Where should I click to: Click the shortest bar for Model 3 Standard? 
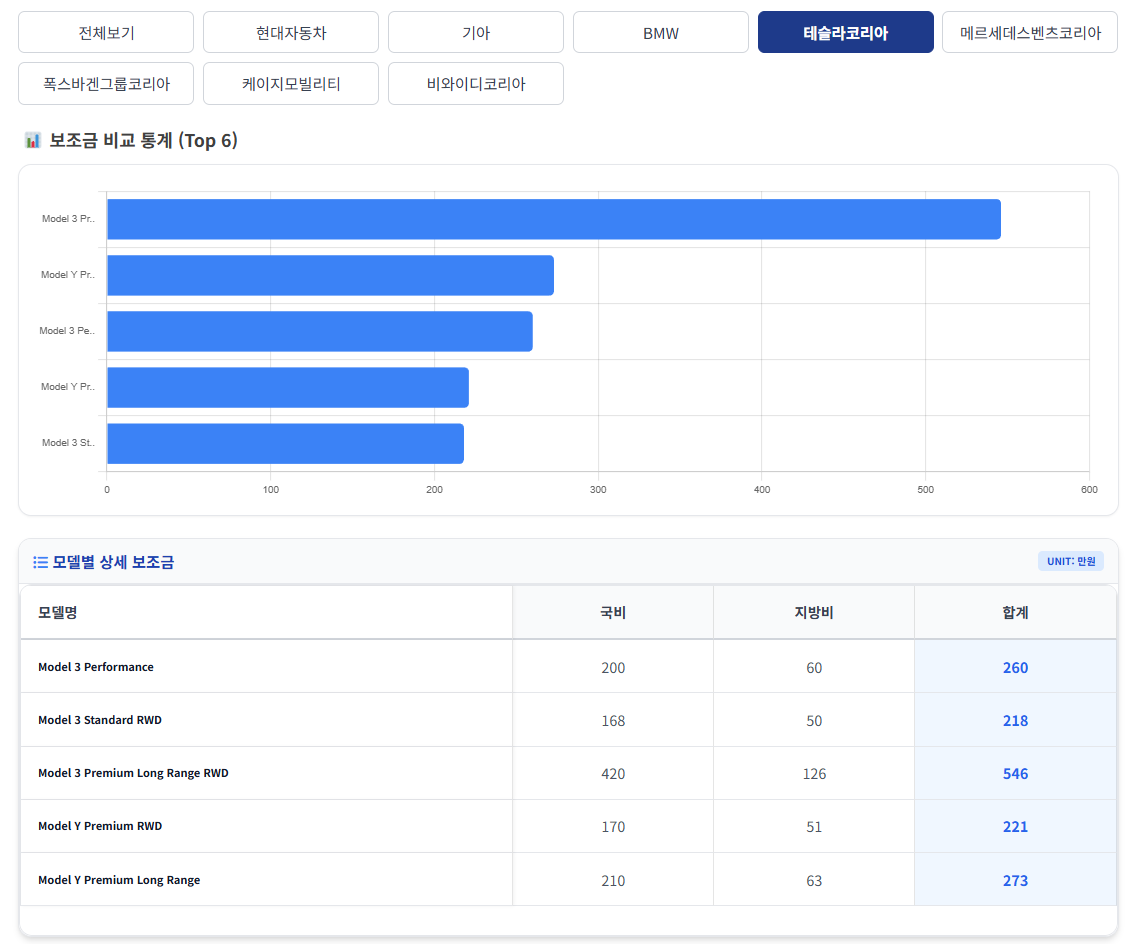coord(285,443)
